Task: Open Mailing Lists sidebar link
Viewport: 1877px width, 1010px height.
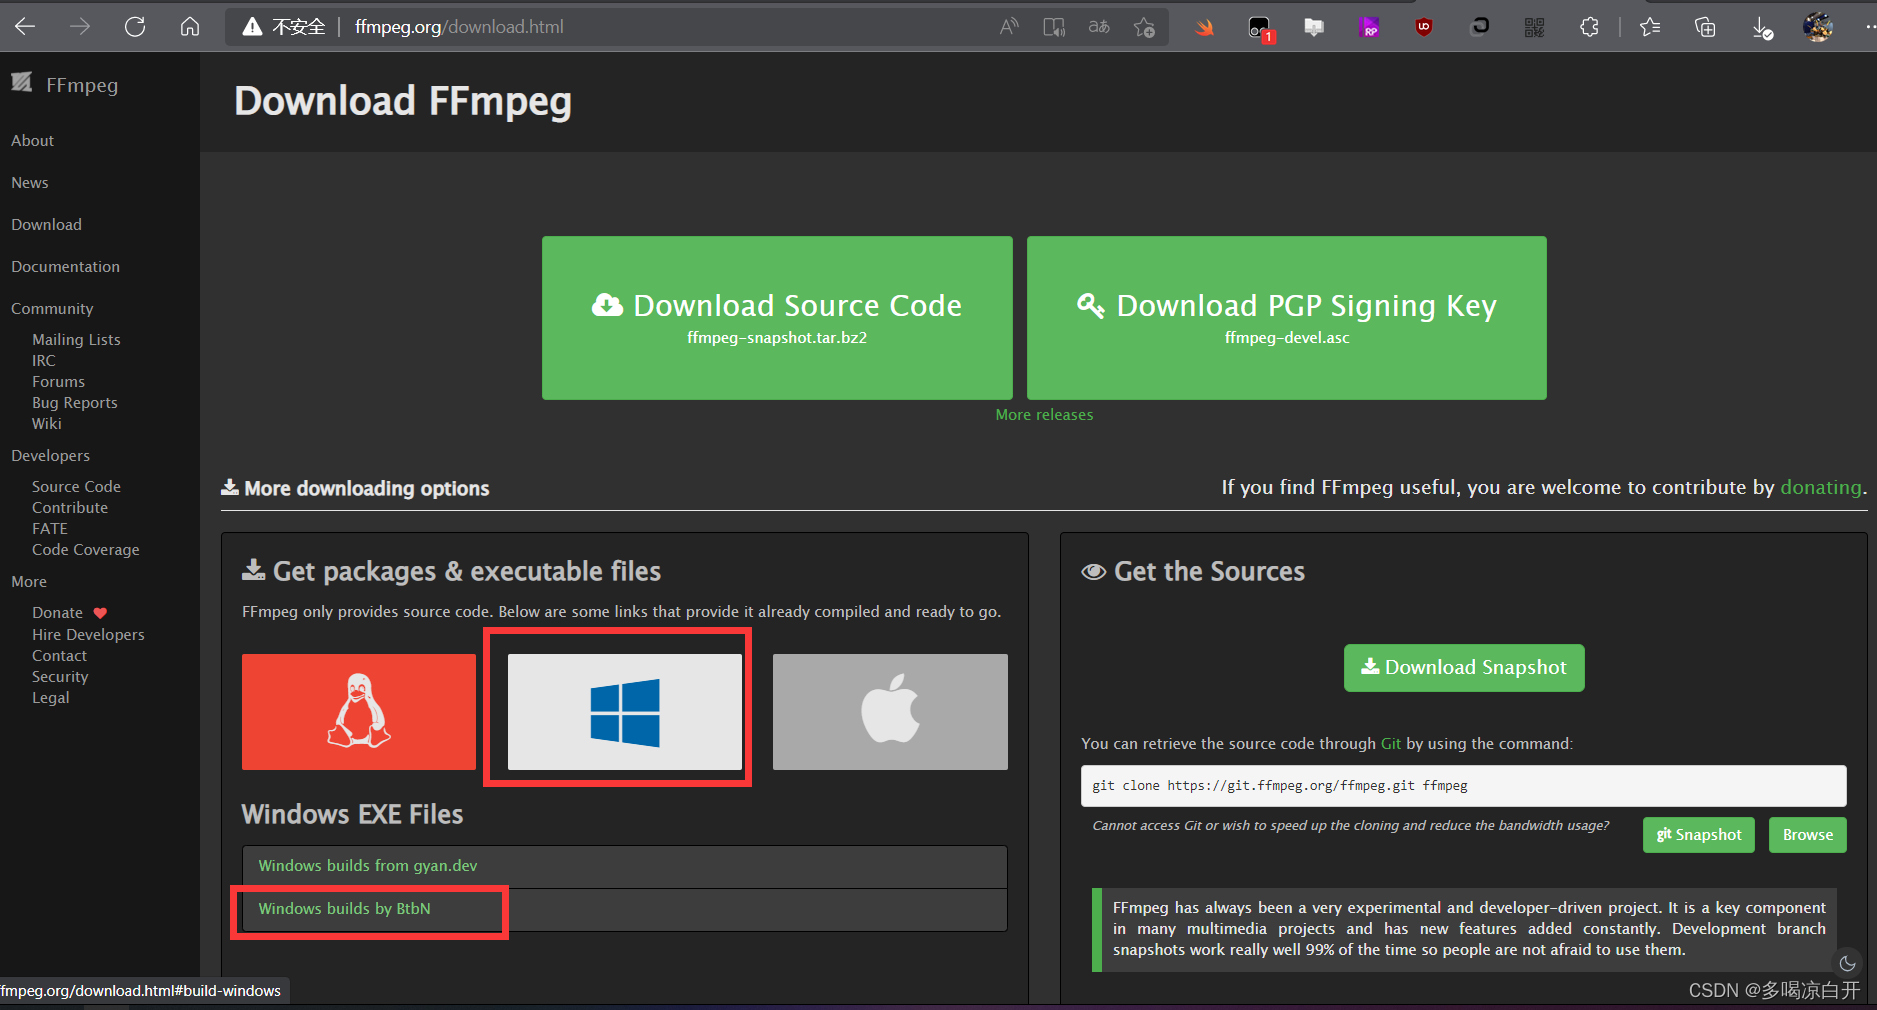Action: [76, 340]
